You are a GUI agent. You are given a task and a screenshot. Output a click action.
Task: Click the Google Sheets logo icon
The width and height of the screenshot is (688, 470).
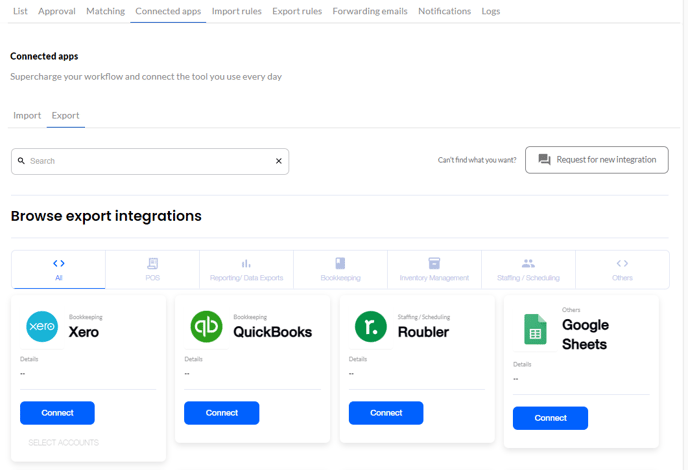(x=535, y=329)
